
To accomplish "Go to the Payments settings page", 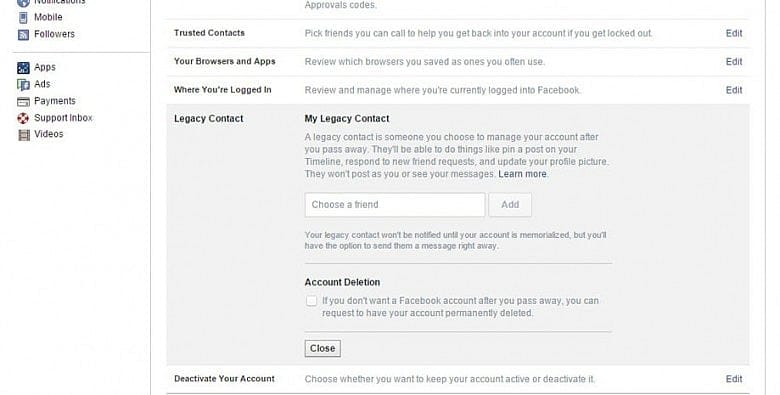I will (x=55, y=101).
